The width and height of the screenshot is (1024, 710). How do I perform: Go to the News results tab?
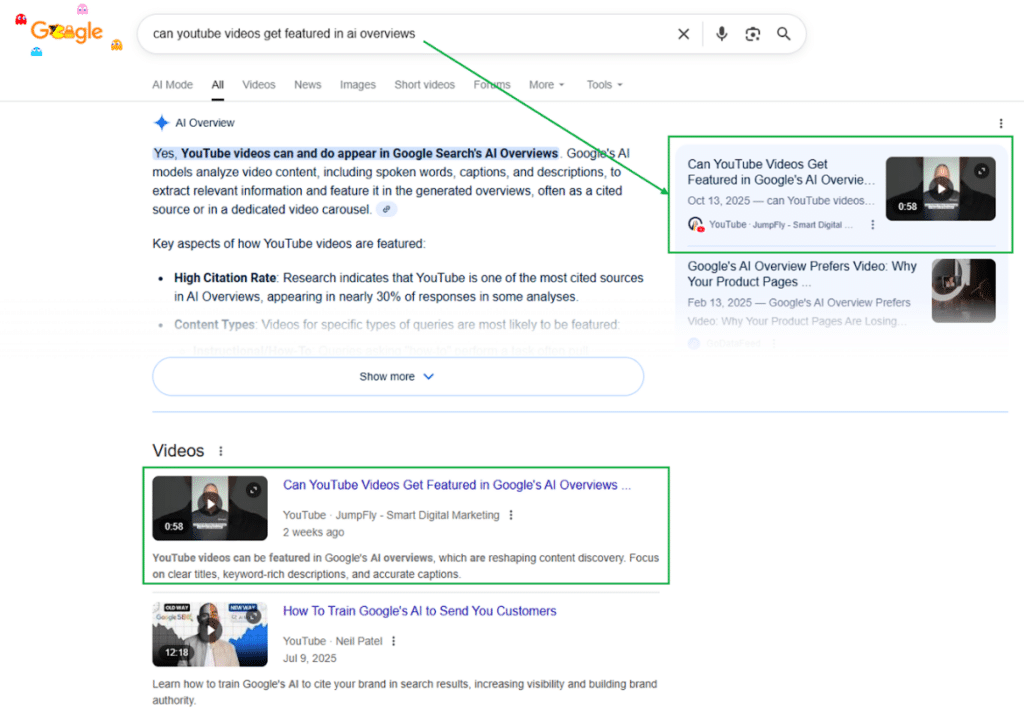(x=307, y=85)
